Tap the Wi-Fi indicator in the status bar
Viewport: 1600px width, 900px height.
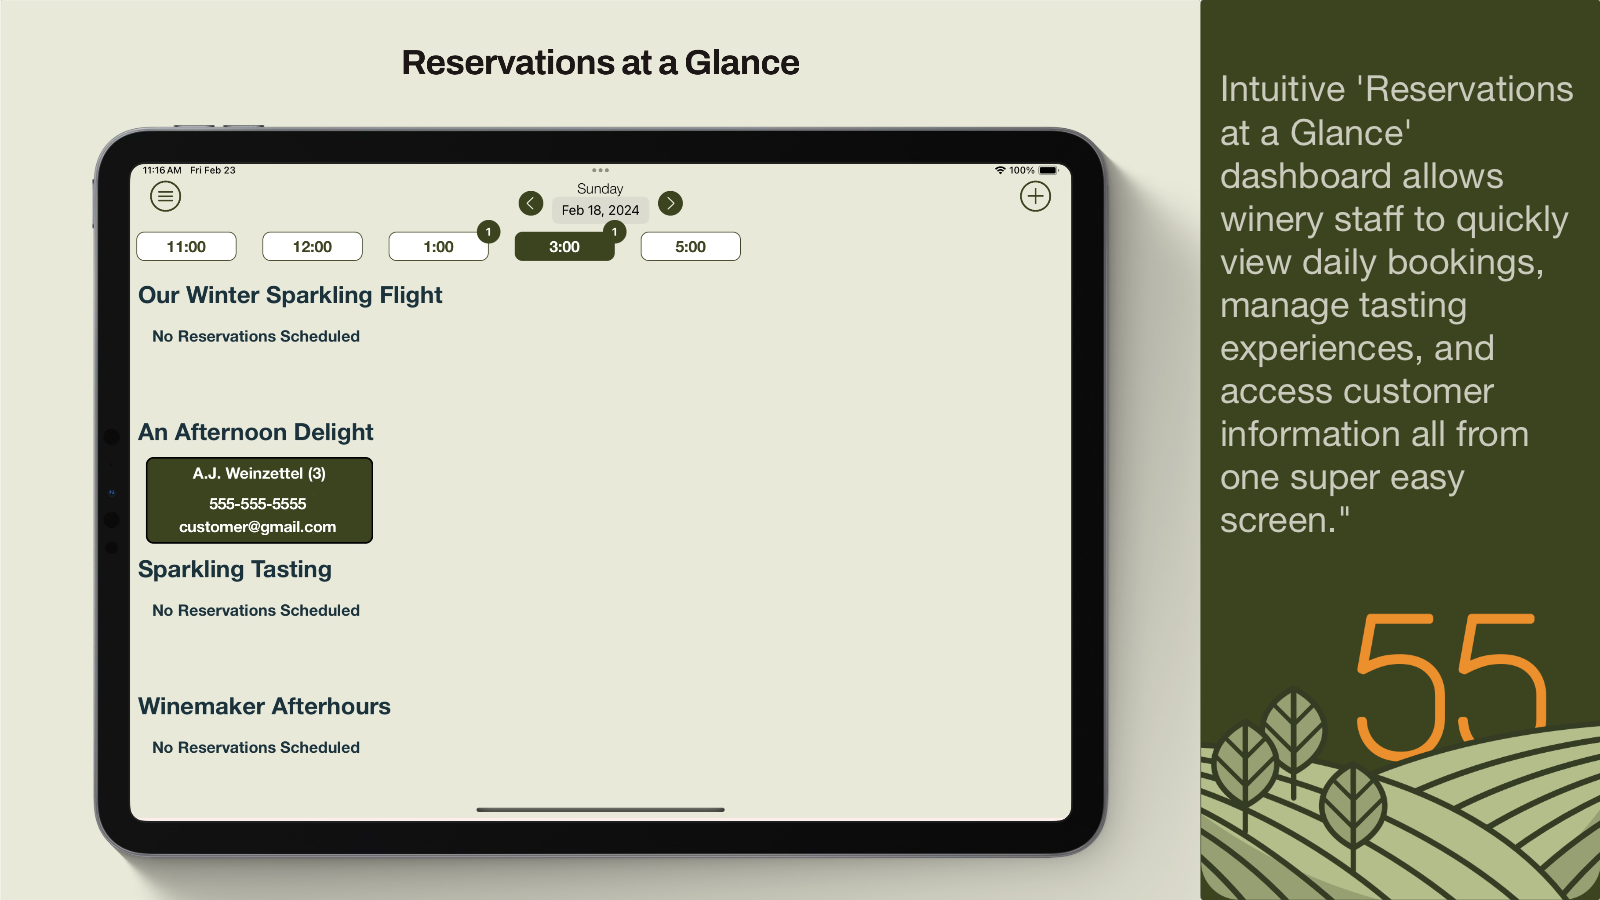pyautogui.click(x=1001, y=170)
